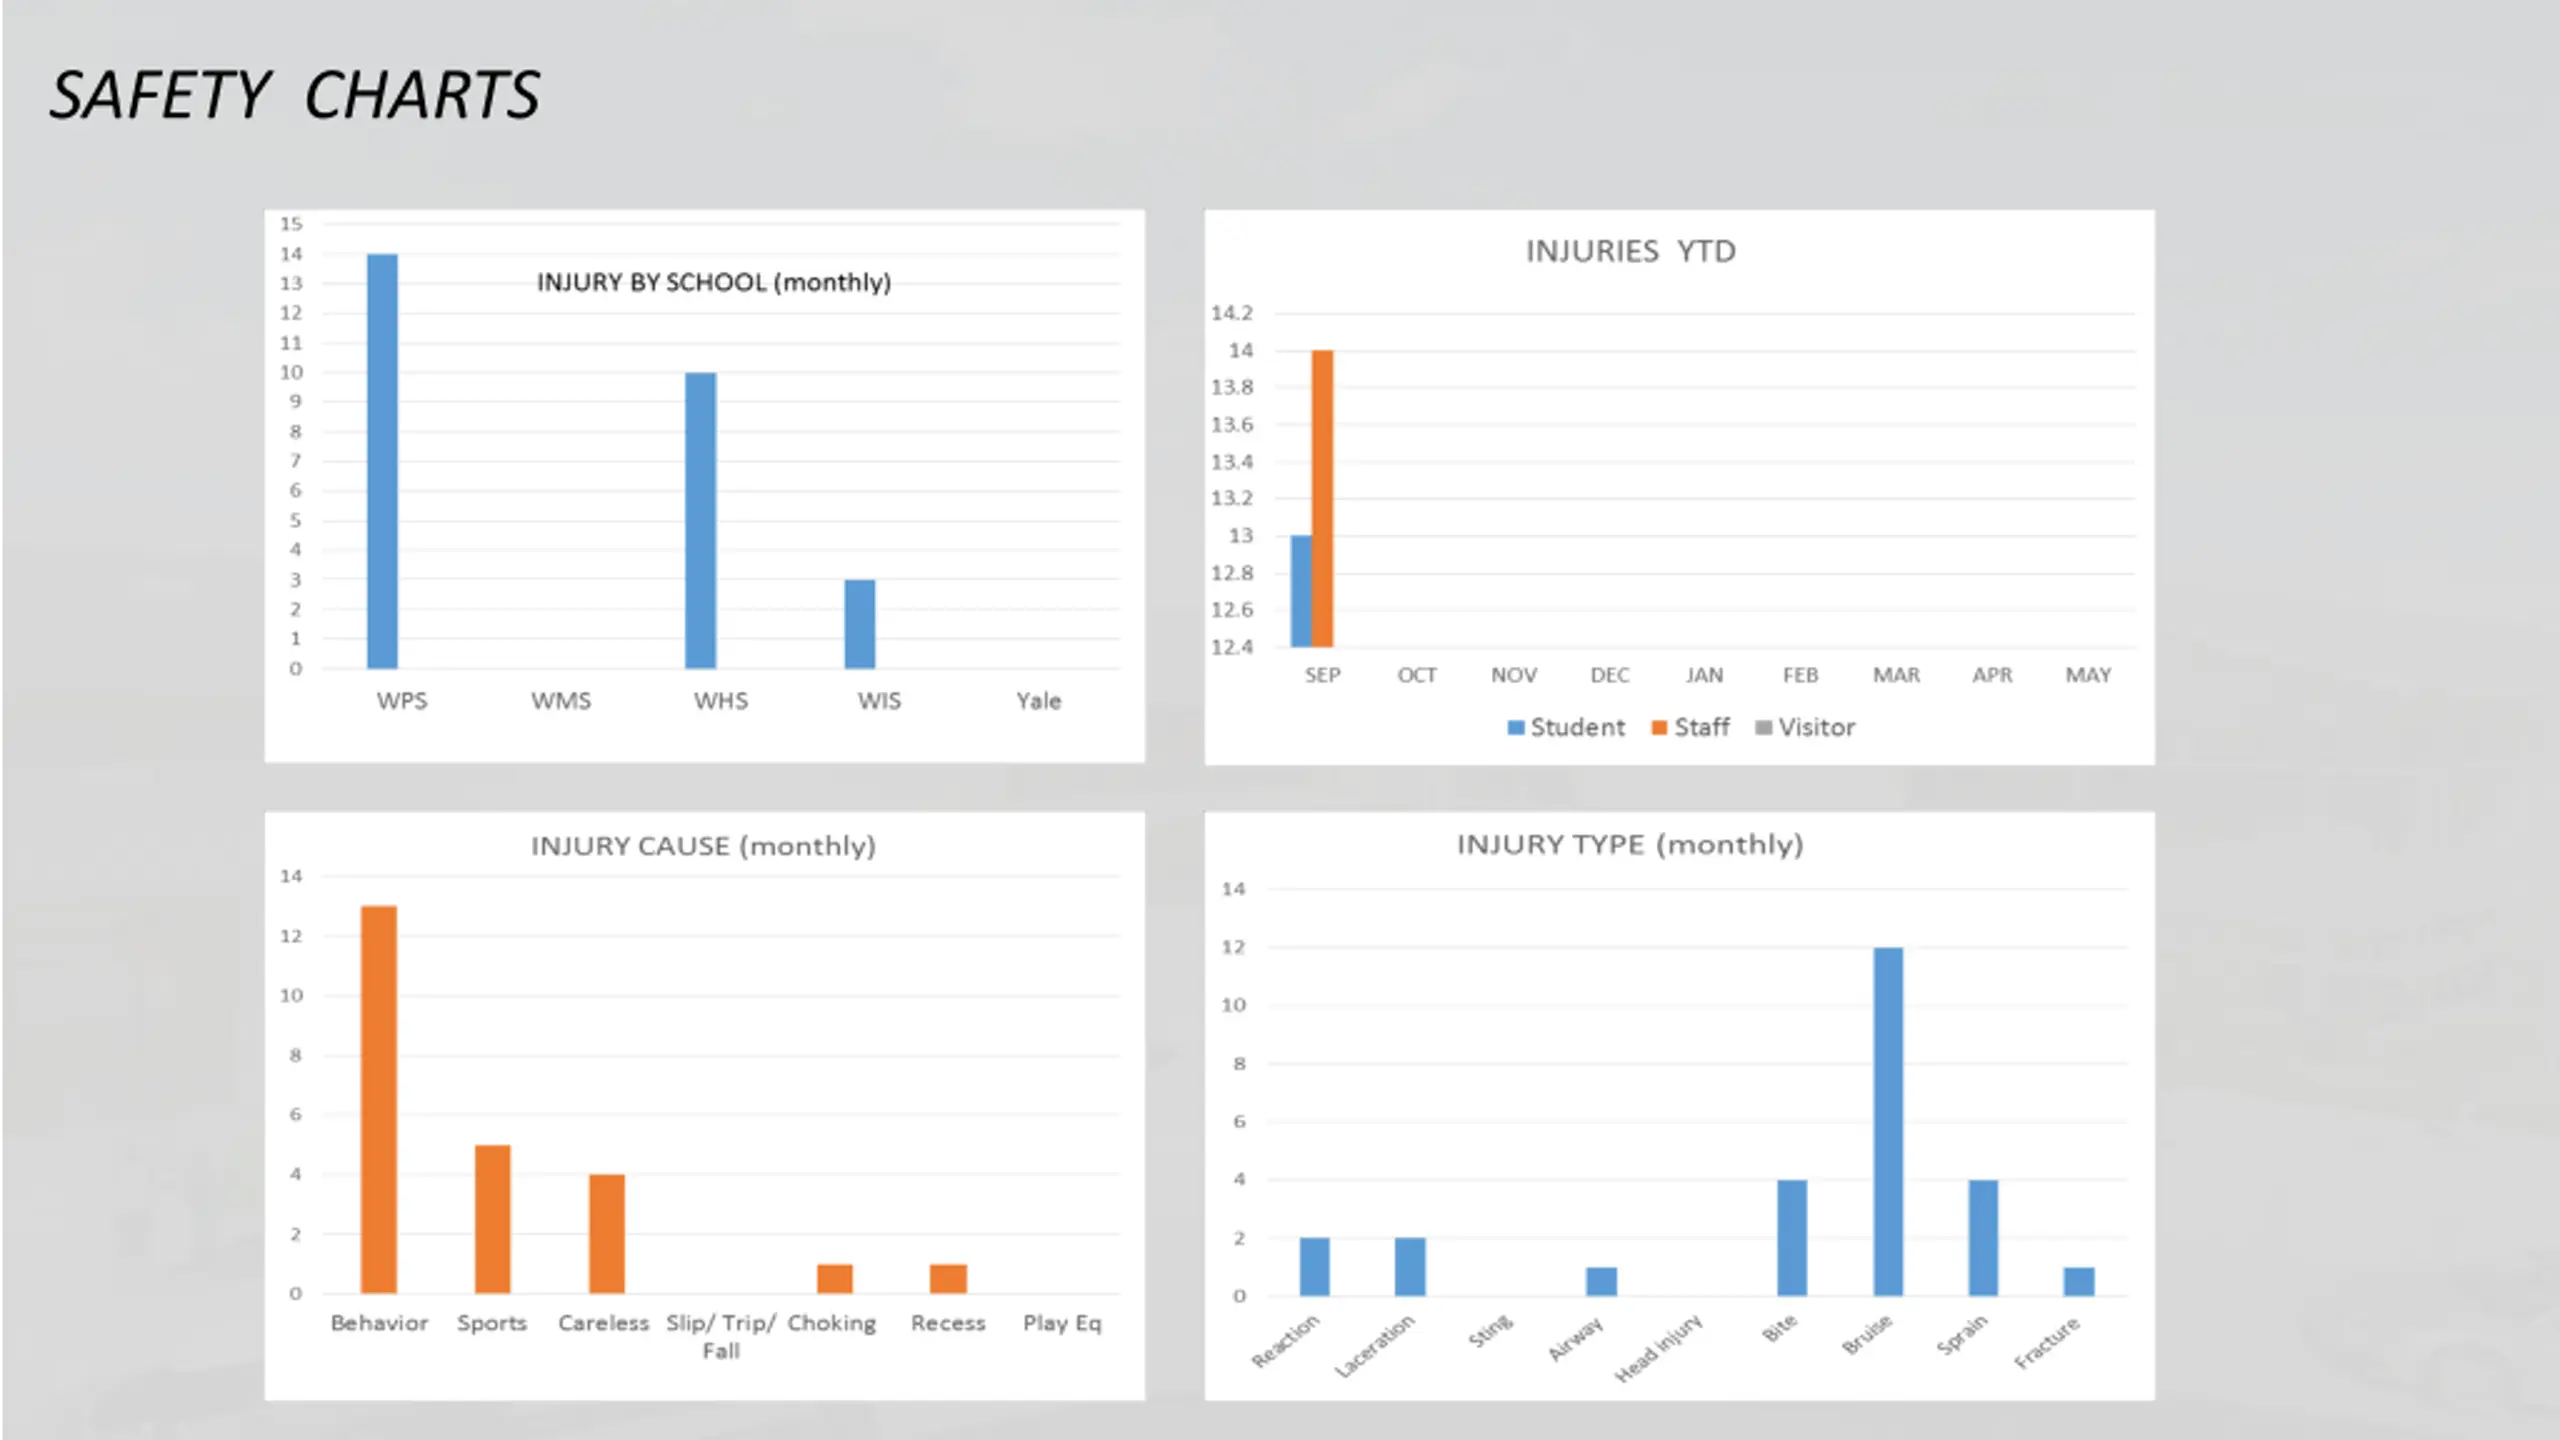Click the Sprain bar in Injury Type chart
This screenshot has height=1440, width=2560.
tap(1982, 1237)
